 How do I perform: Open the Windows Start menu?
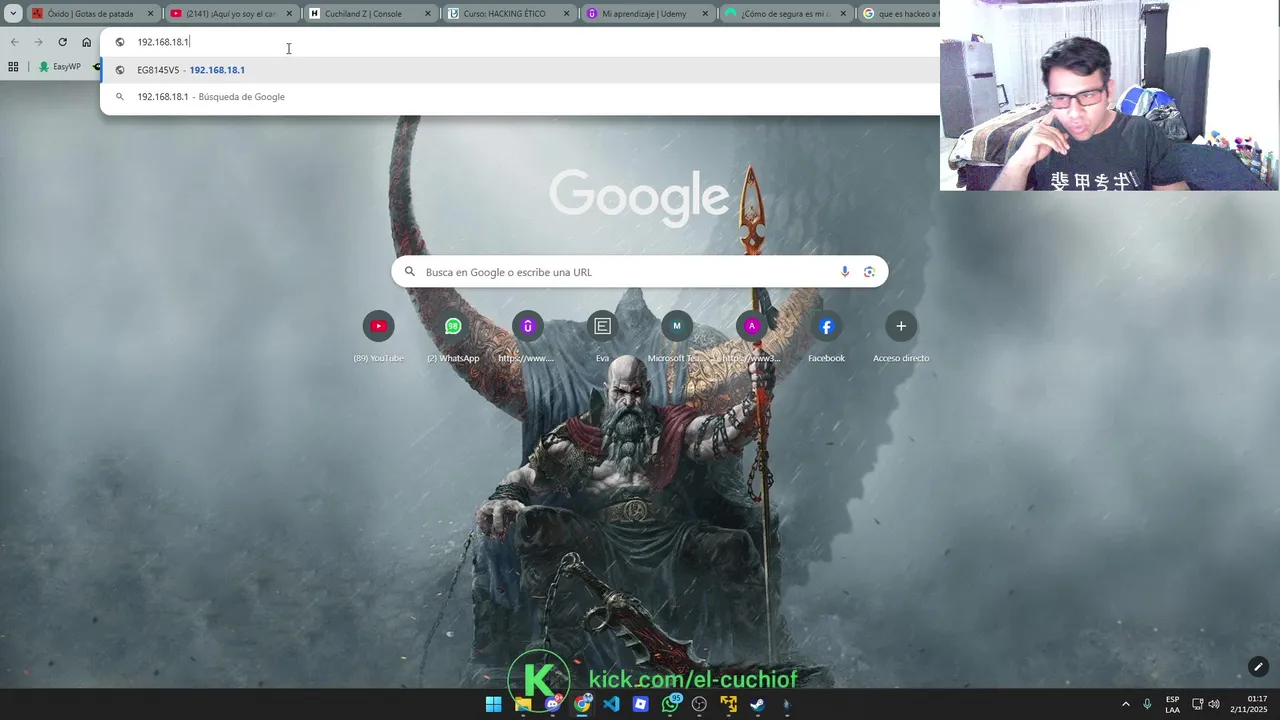tap(494, 704)
